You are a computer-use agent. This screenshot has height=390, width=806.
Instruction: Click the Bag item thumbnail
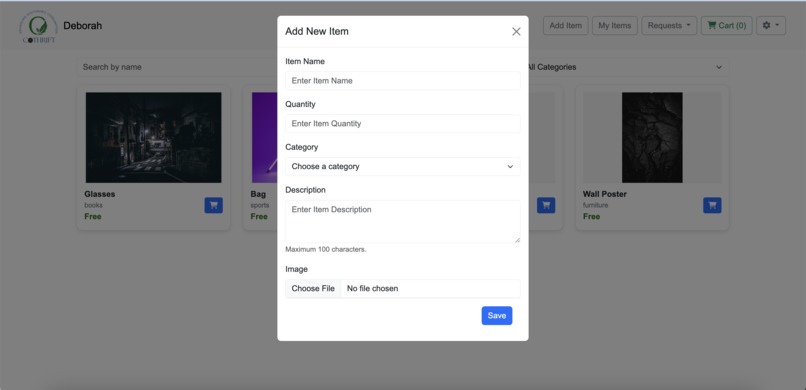click(265, 137)
